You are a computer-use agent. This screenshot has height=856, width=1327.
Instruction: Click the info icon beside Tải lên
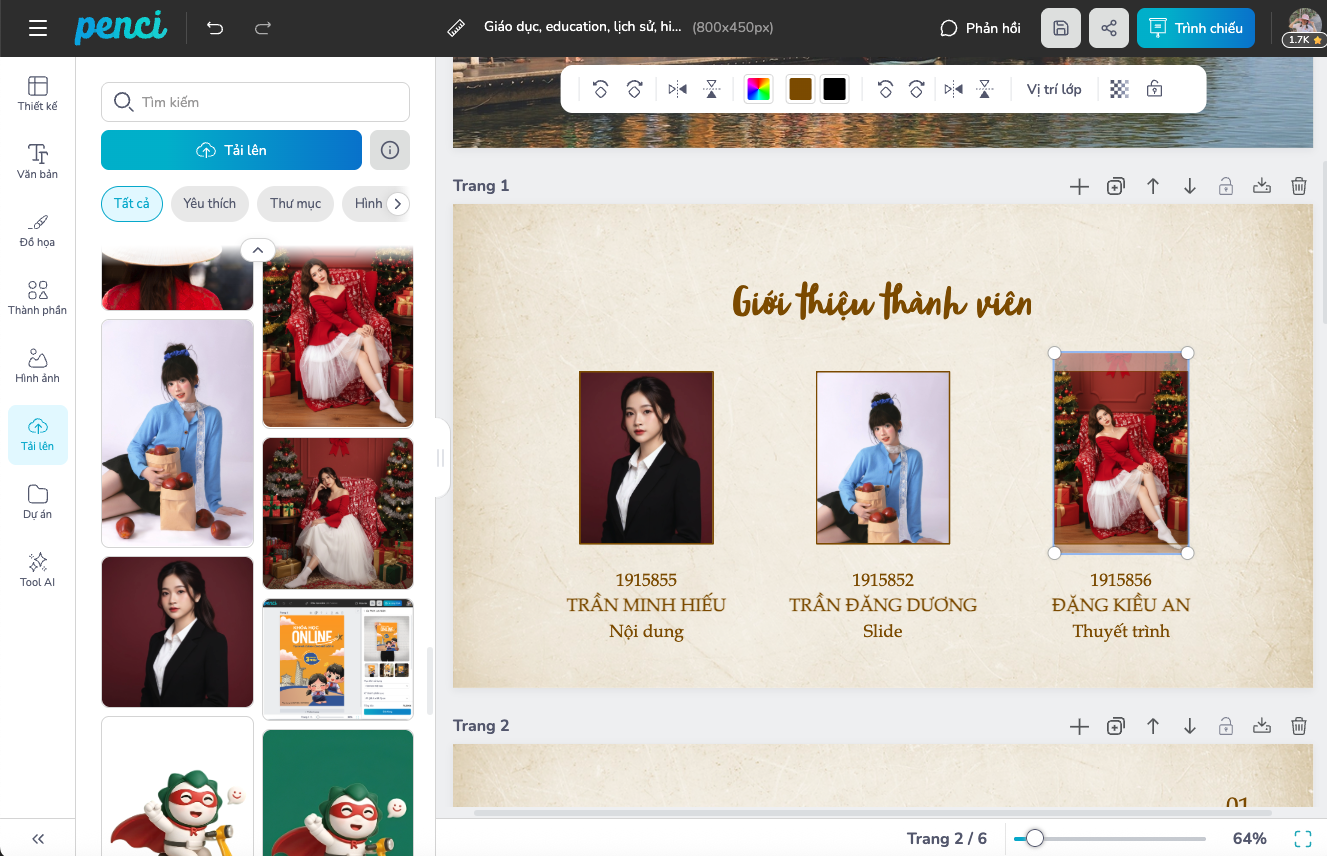[390, 150]
